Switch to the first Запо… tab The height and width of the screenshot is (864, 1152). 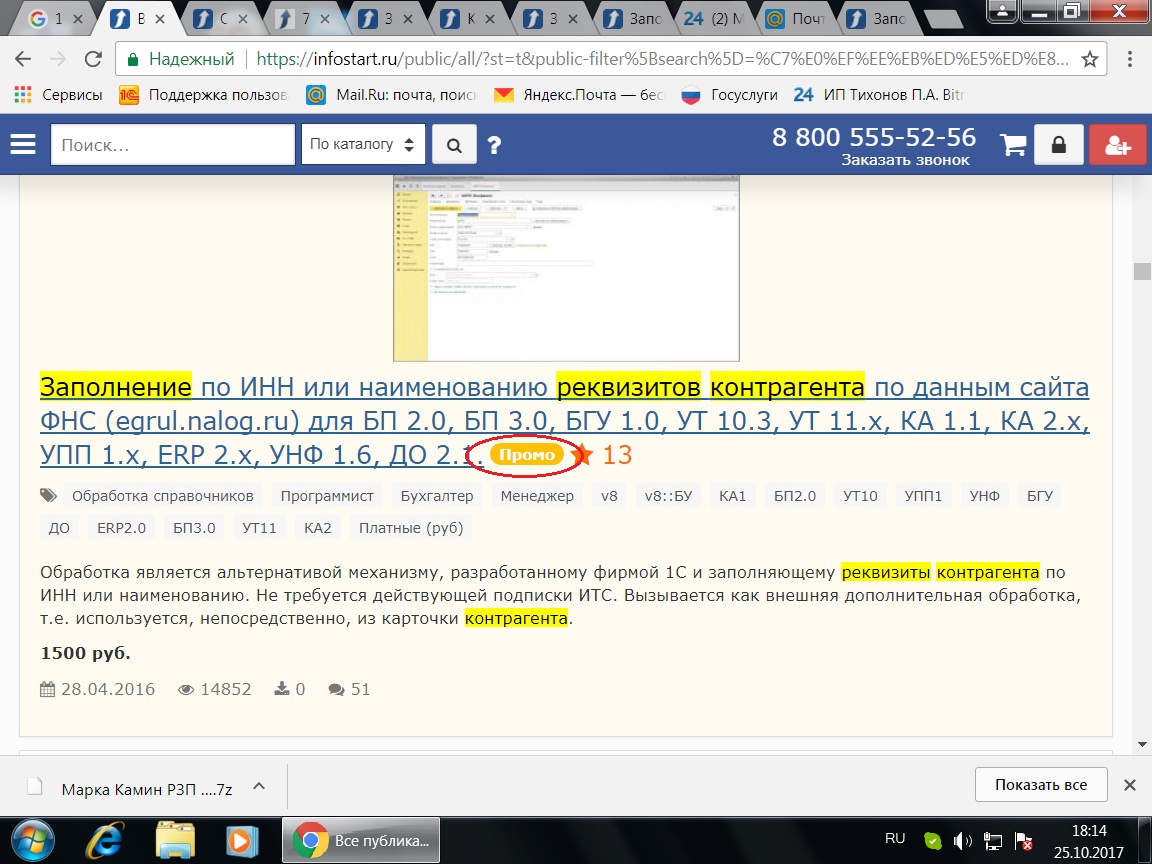[633, 19]
